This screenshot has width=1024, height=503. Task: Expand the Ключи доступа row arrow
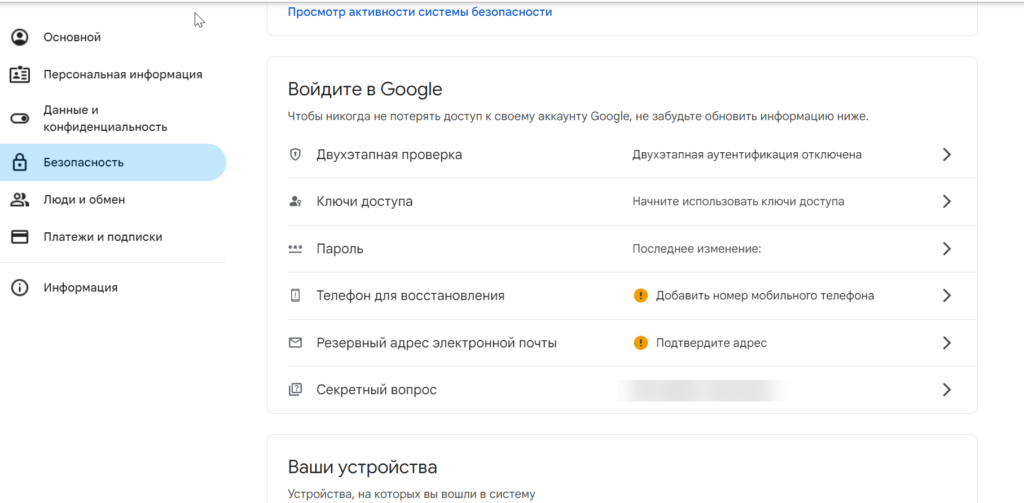946,202
